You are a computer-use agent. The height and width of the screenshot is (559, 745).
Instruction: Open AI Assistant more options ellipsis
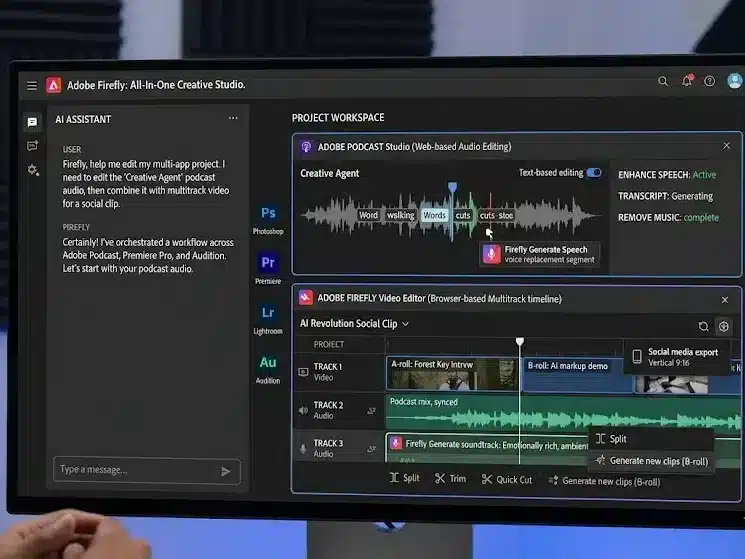pyautogui.click(x=233, y=118)
